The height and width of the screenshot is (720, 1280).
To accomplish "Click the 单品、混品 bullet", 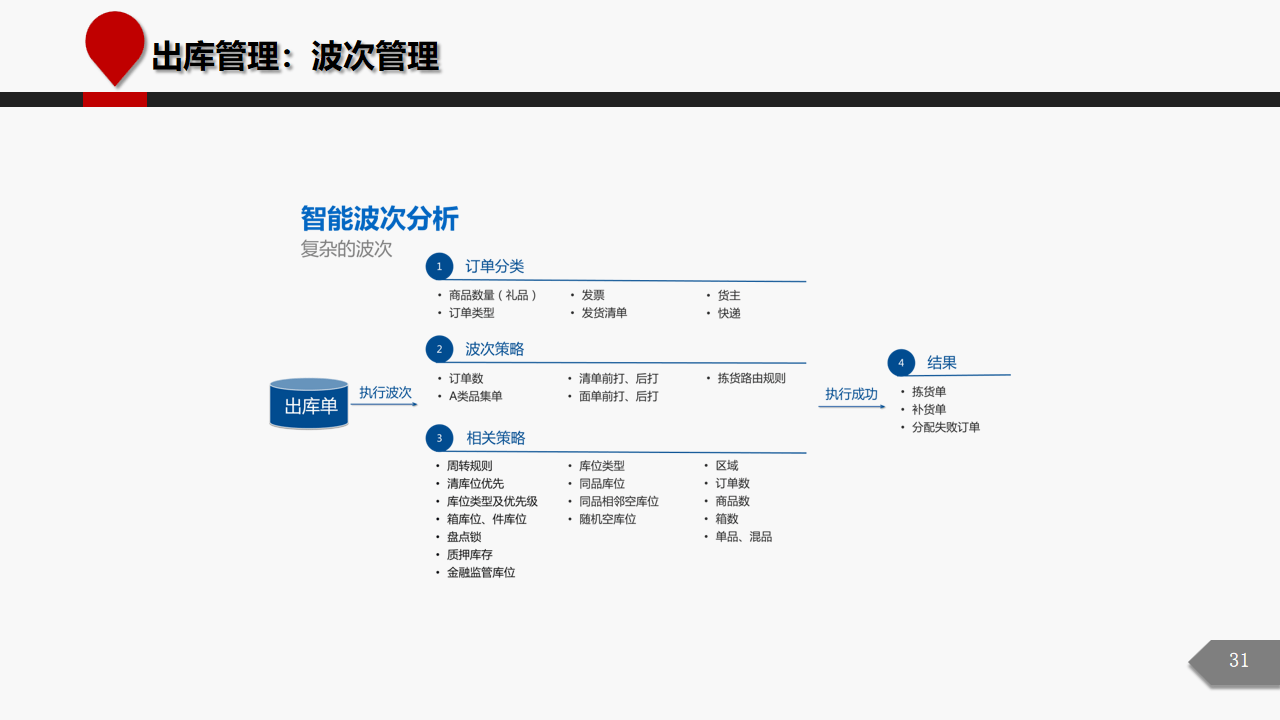I will click(744, 537).
